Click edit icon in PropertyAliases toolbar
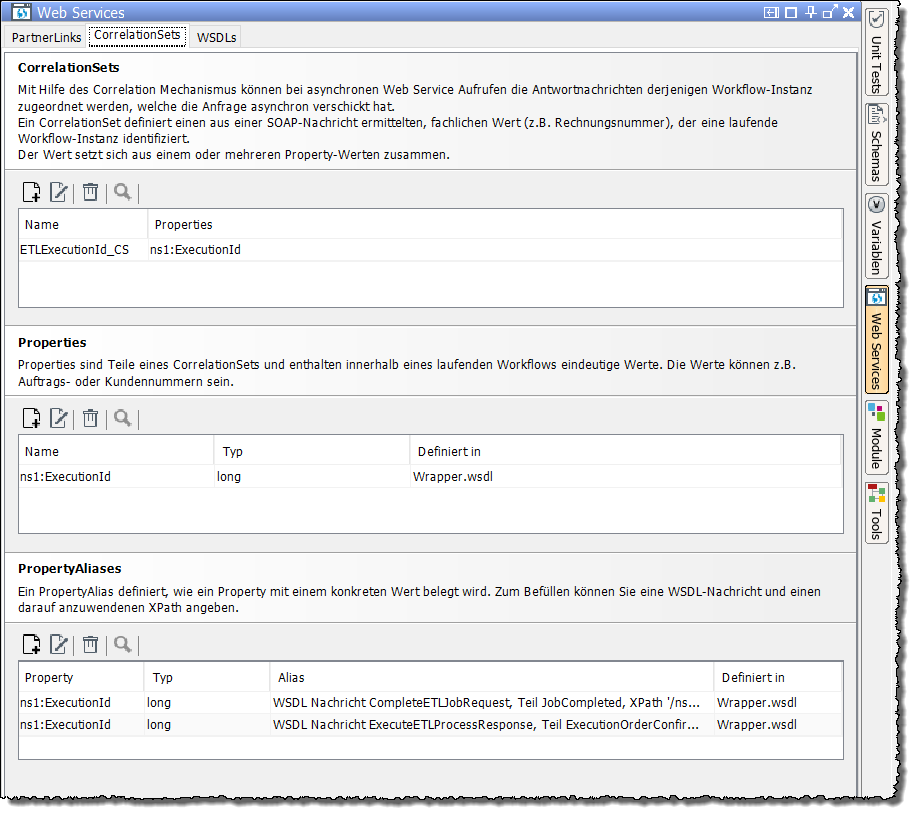Screen dimensions: 917x817 pos(59,644)
